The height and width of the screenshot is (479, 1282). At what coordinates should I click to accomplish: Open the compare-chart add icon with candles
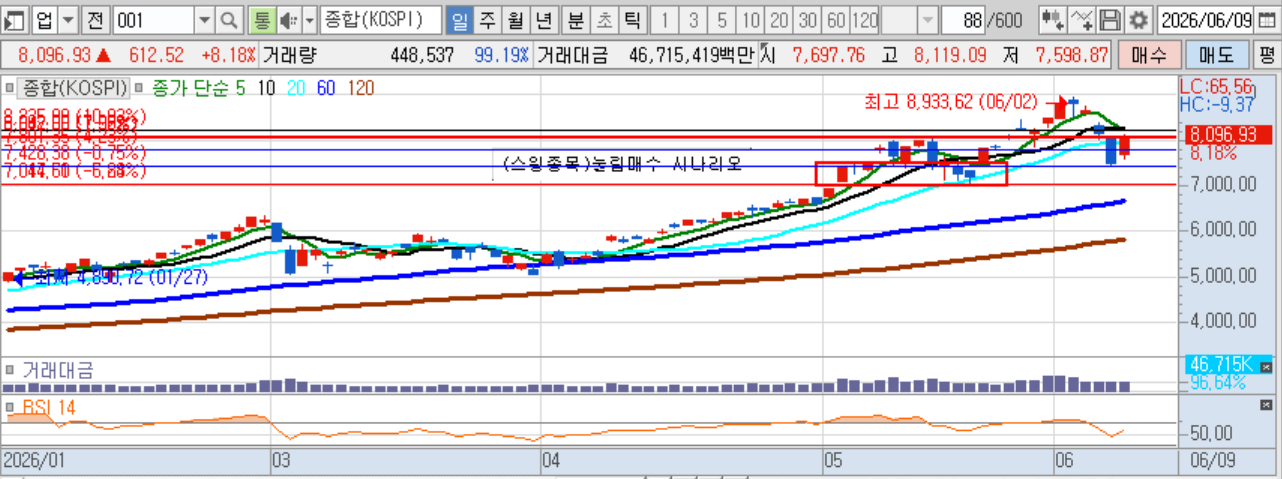point(1052,19)
